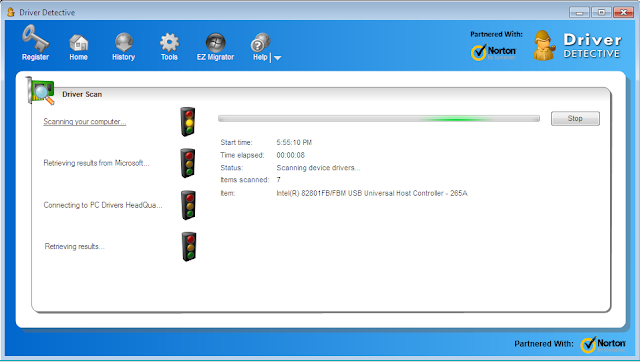Click traffic light beside Retrieving results

pos(189,247)
